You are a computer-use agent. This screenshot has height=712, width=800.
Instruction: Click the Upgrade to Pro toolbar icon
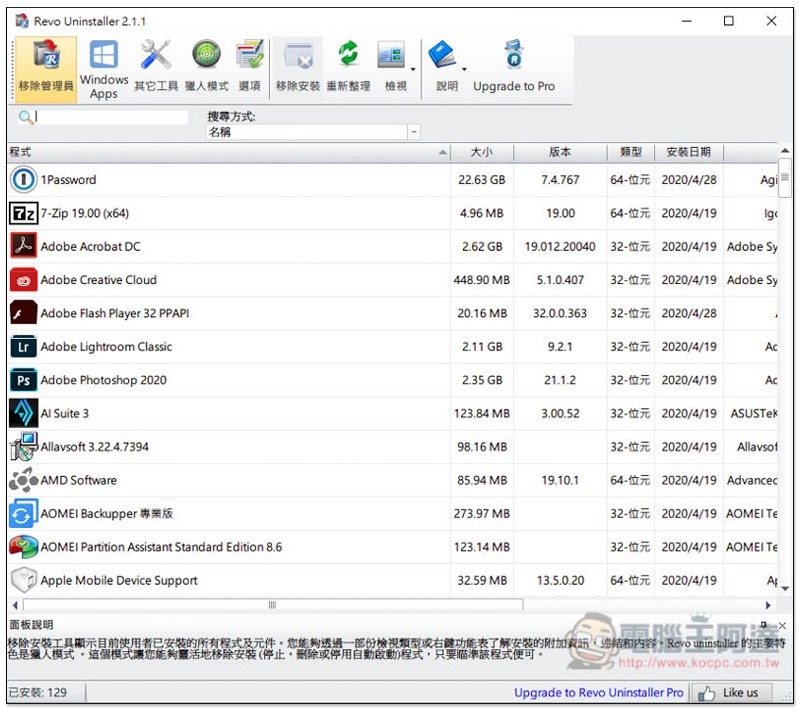514,67
